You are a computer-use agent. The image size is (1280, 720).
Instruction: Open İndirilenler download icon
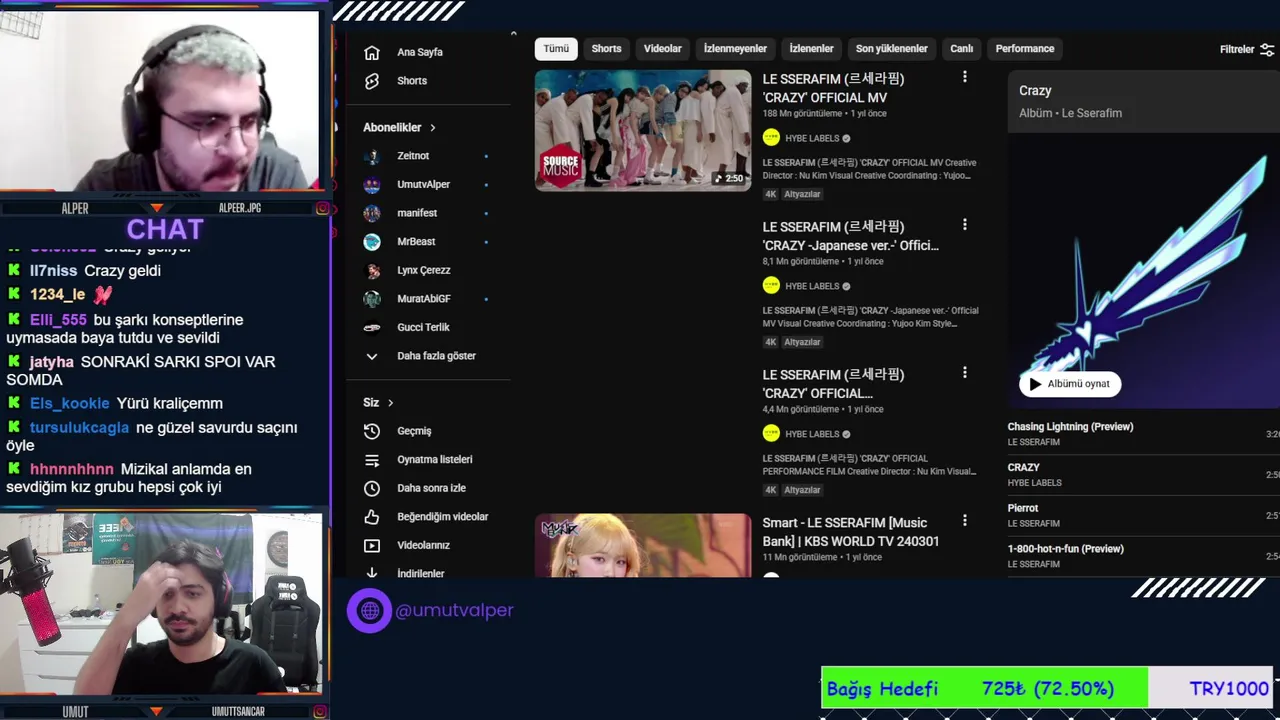pyautogui.click(x=372, y=573)
